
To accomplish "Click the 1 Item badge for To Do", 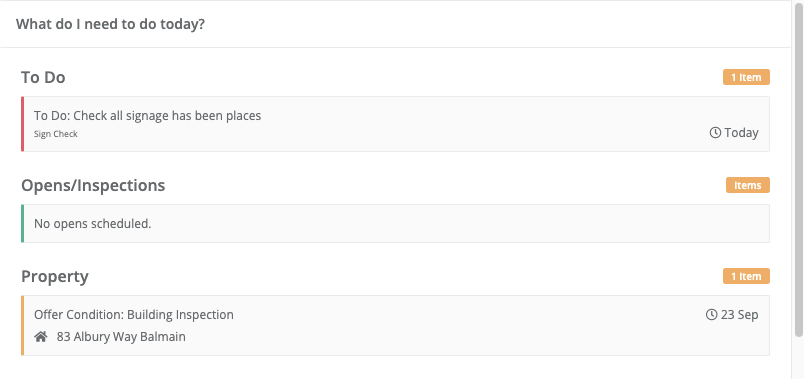I will 746,77.
